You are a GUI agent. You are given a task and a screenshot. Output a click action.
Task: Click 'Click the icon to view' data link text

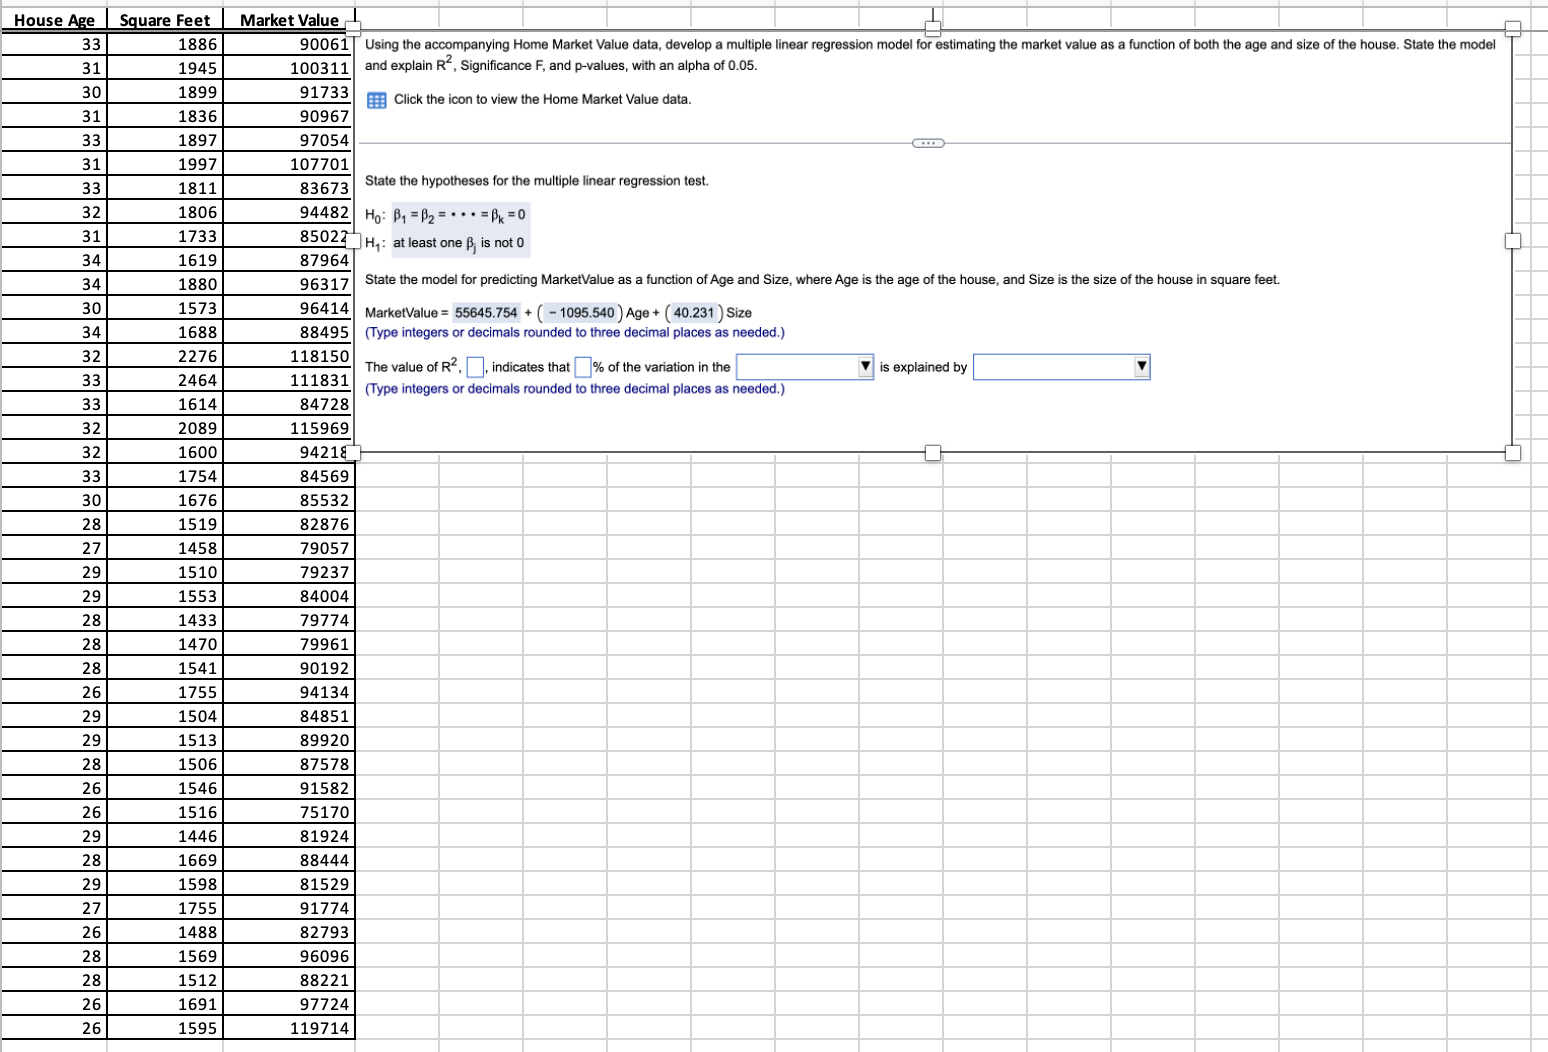pyautogui.click(x=542, y=99)
